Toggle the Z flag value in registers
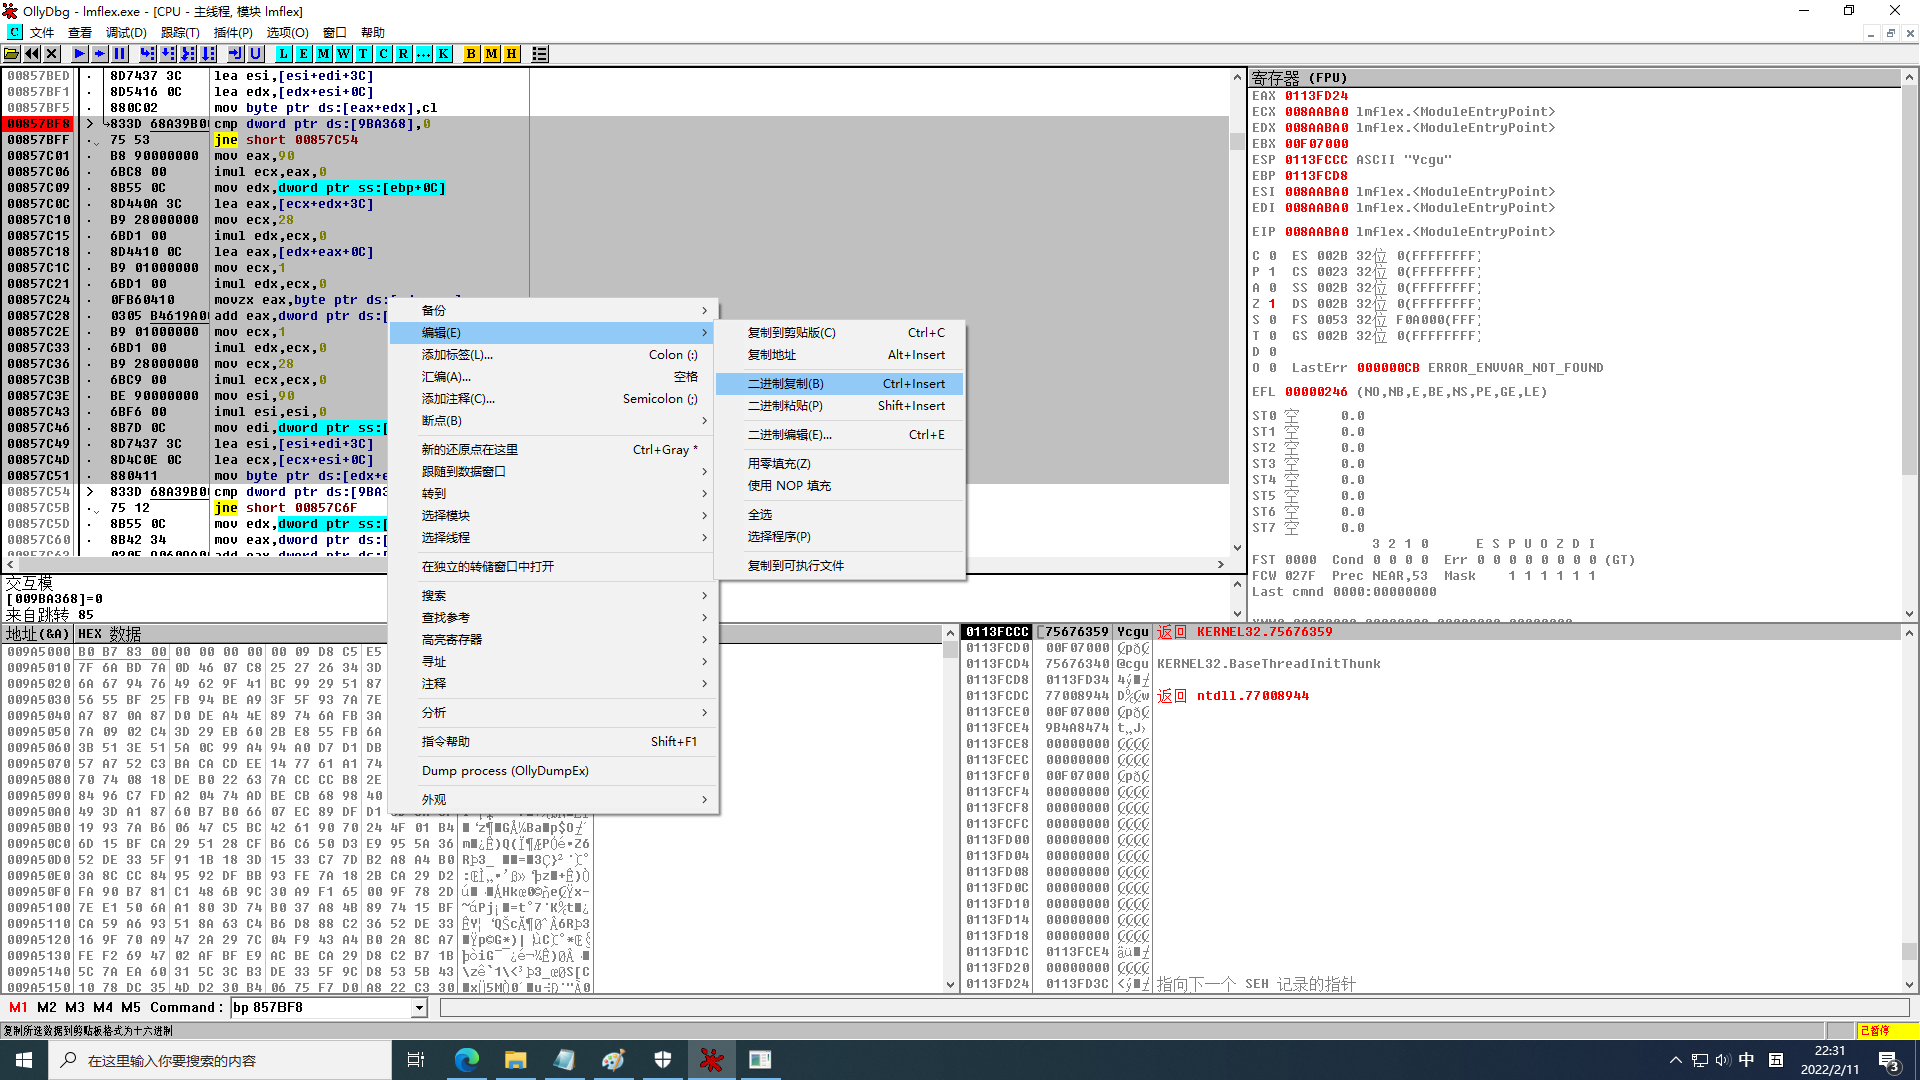Viewport: 1920px width, 1080px height. click(x=1272, y=304)
